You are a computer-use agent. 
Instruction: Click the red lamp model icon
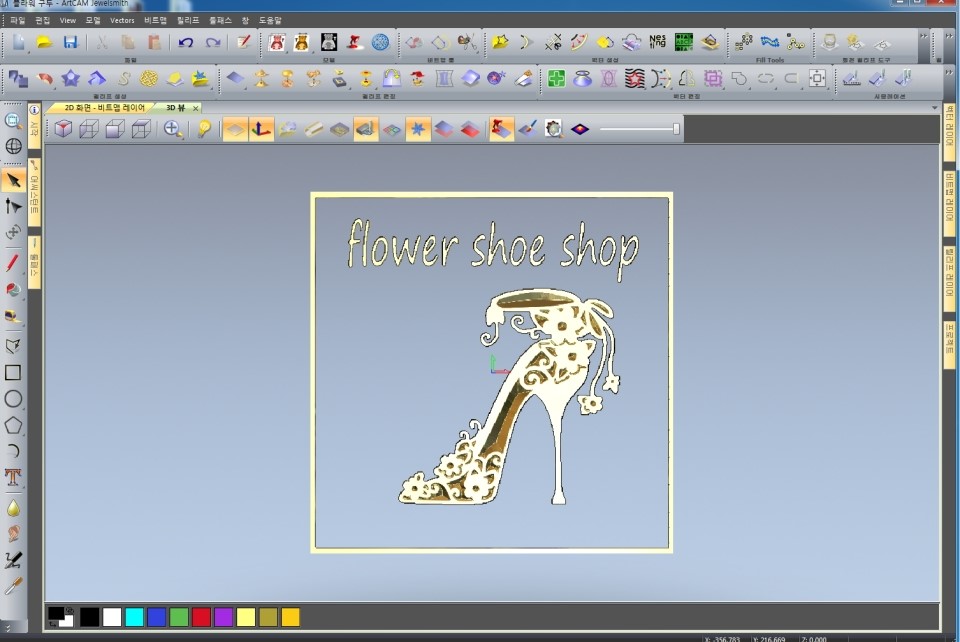click(x=354, y=42)
